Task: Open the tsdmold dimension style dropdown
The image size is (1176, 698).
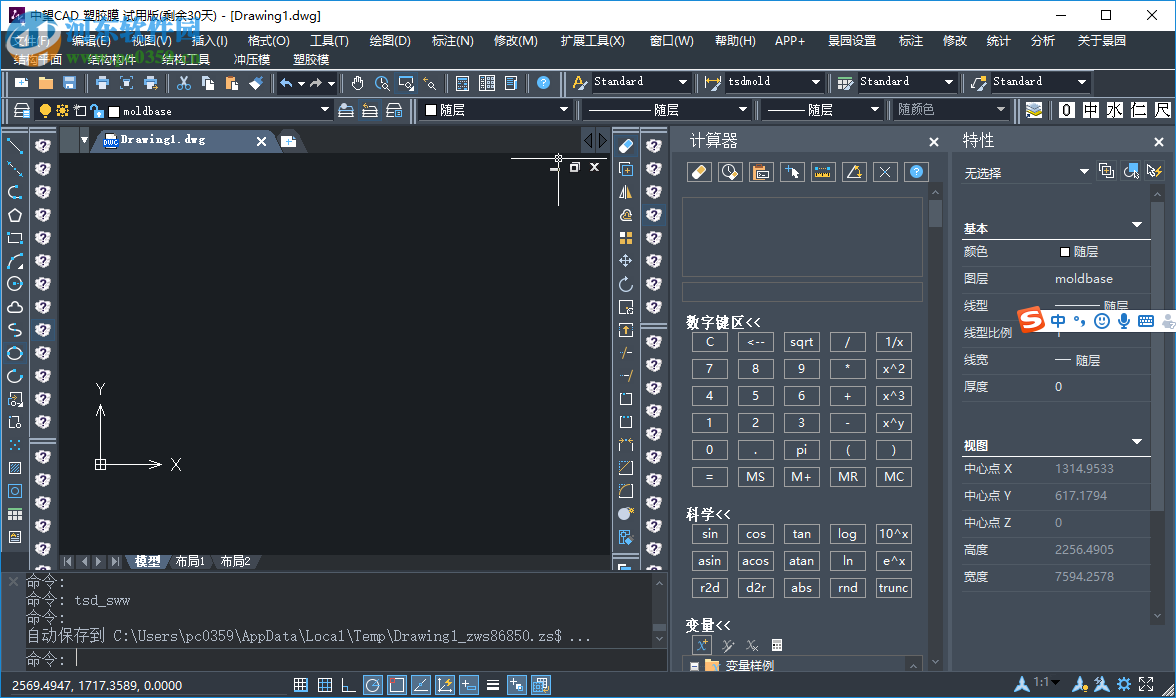Action: [x=816, y=83]
